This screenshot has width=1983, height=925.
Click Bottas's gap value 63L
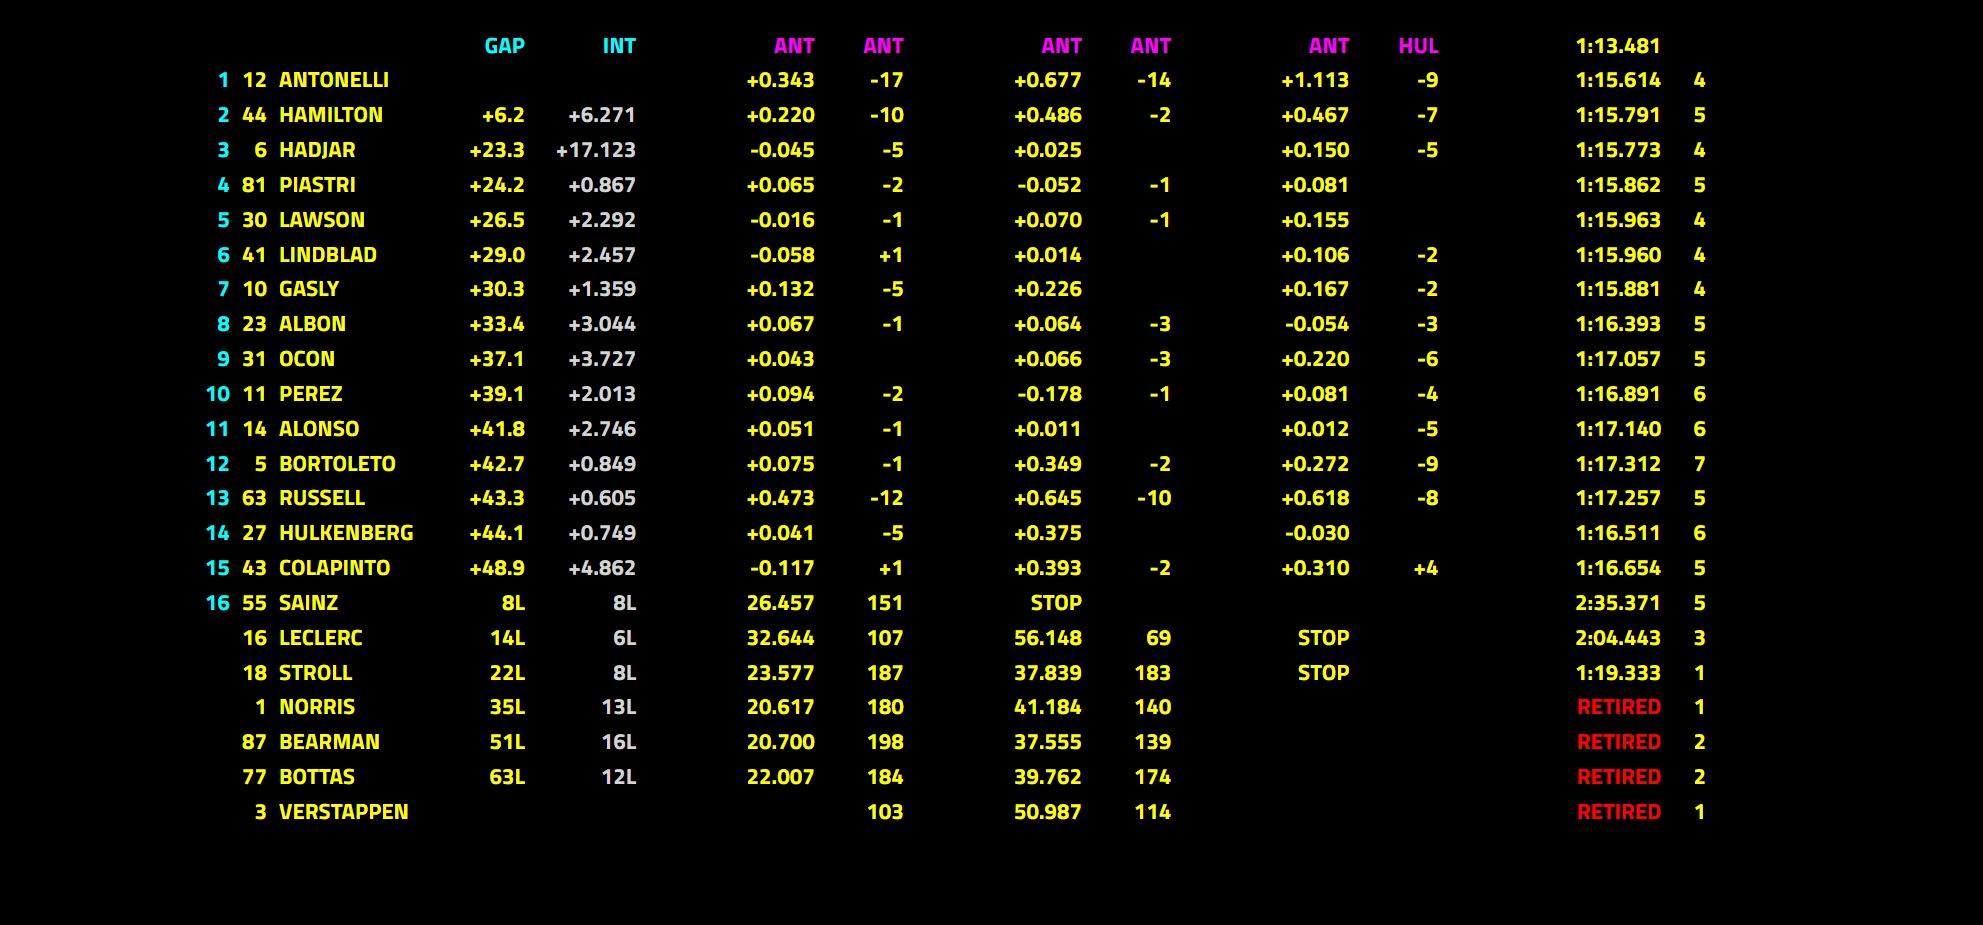click(x=507, y=777)
